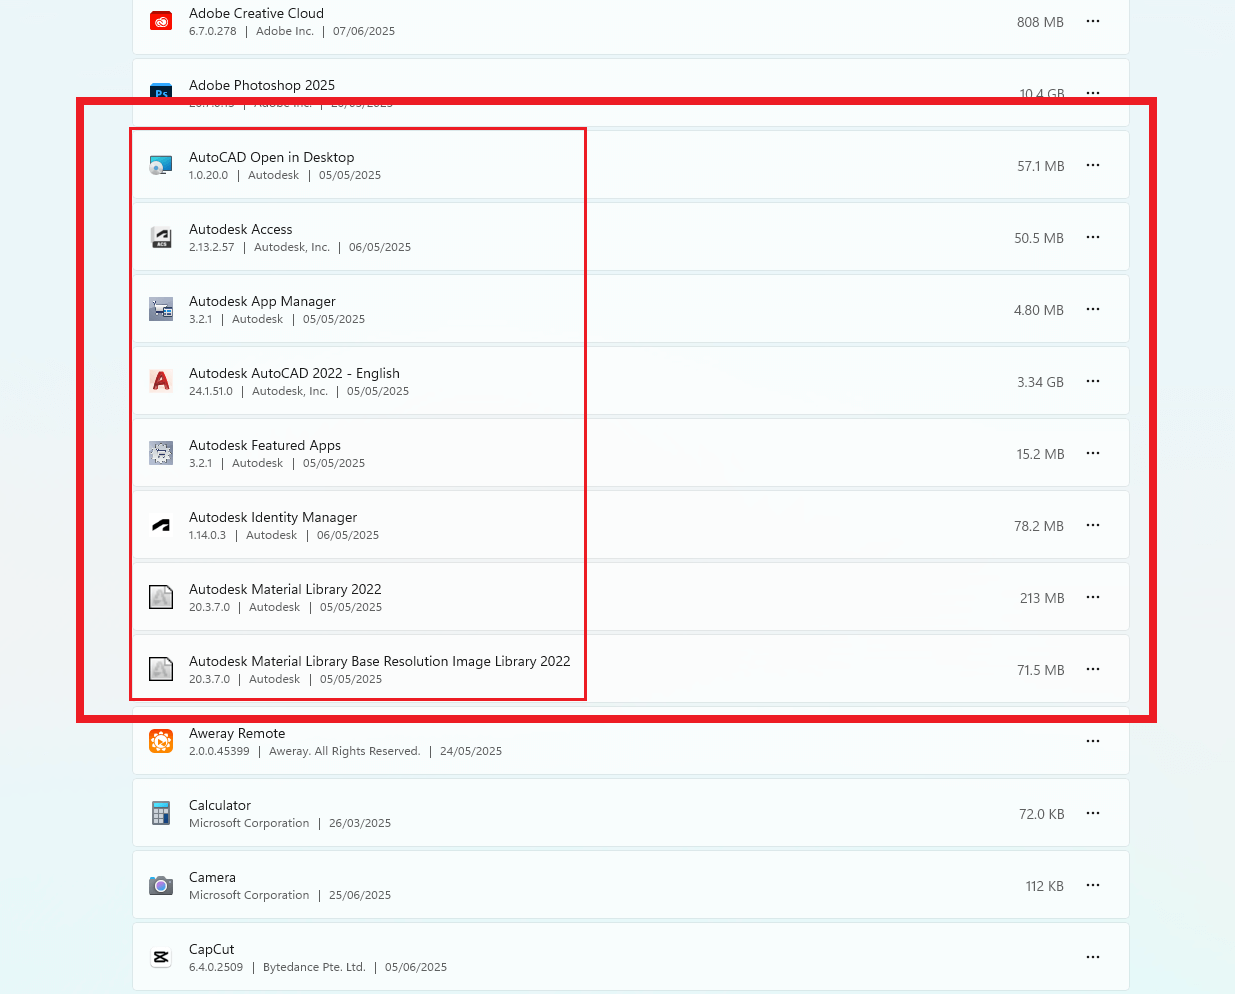Open the three-dot menu for CapCut
Viewport: 1235px width, 994px height.
[1093, 957]
